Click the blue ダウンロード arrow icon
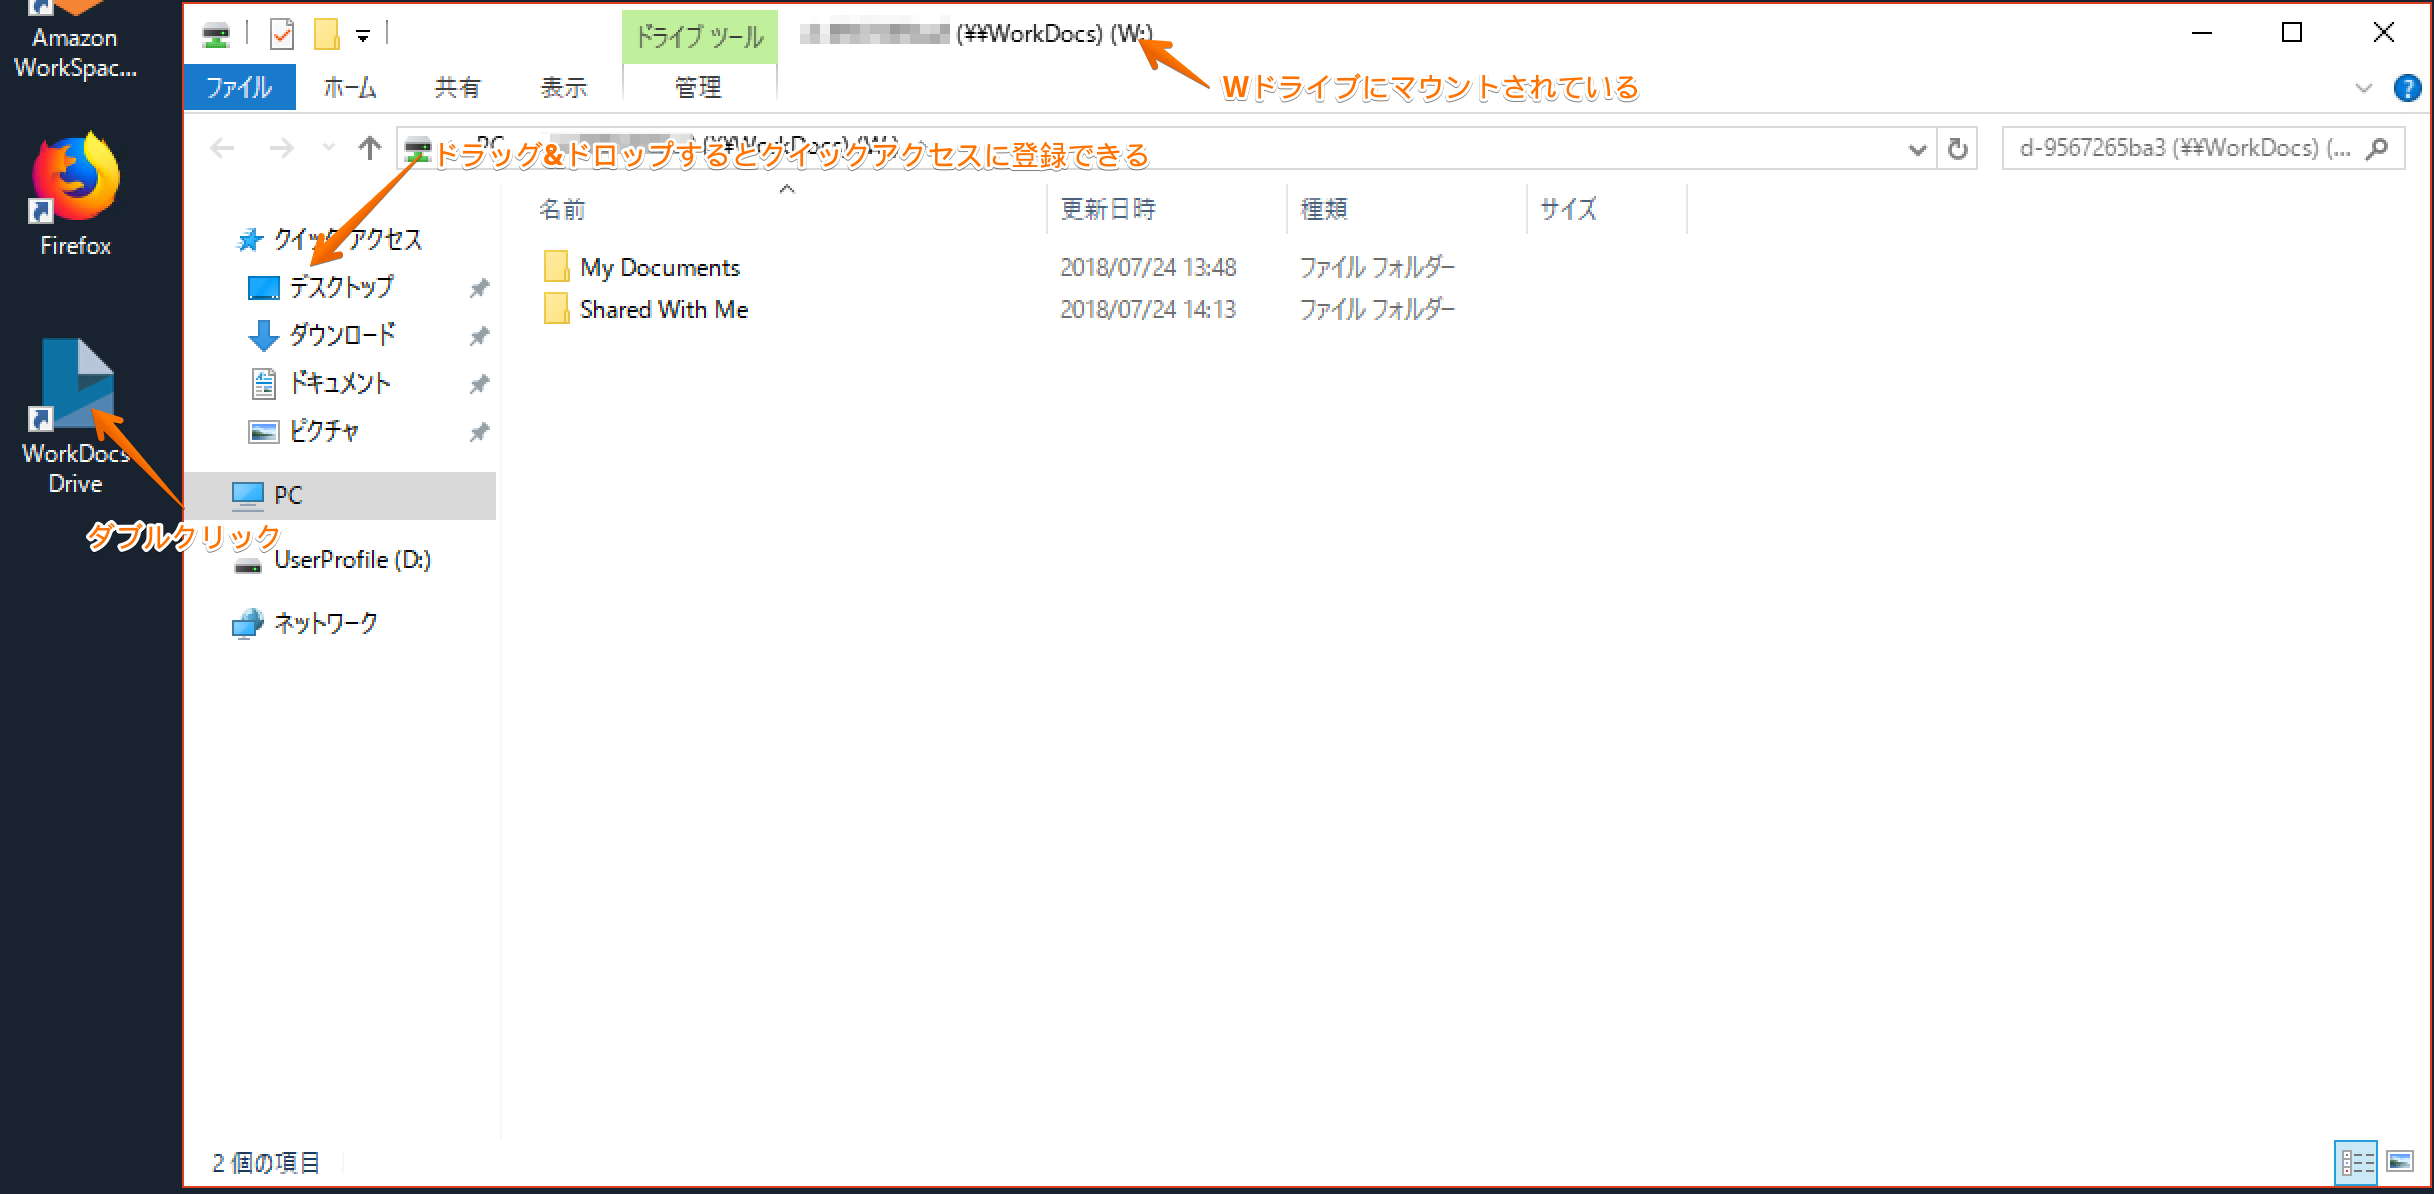This screenshot has height=1194, width=2434. 263,335
